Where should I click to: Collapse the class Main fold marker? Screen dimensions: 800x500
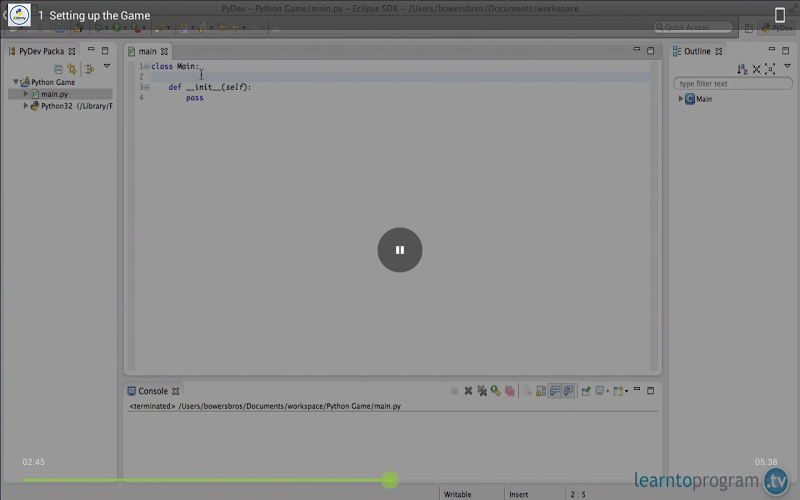tap(146, 66)
